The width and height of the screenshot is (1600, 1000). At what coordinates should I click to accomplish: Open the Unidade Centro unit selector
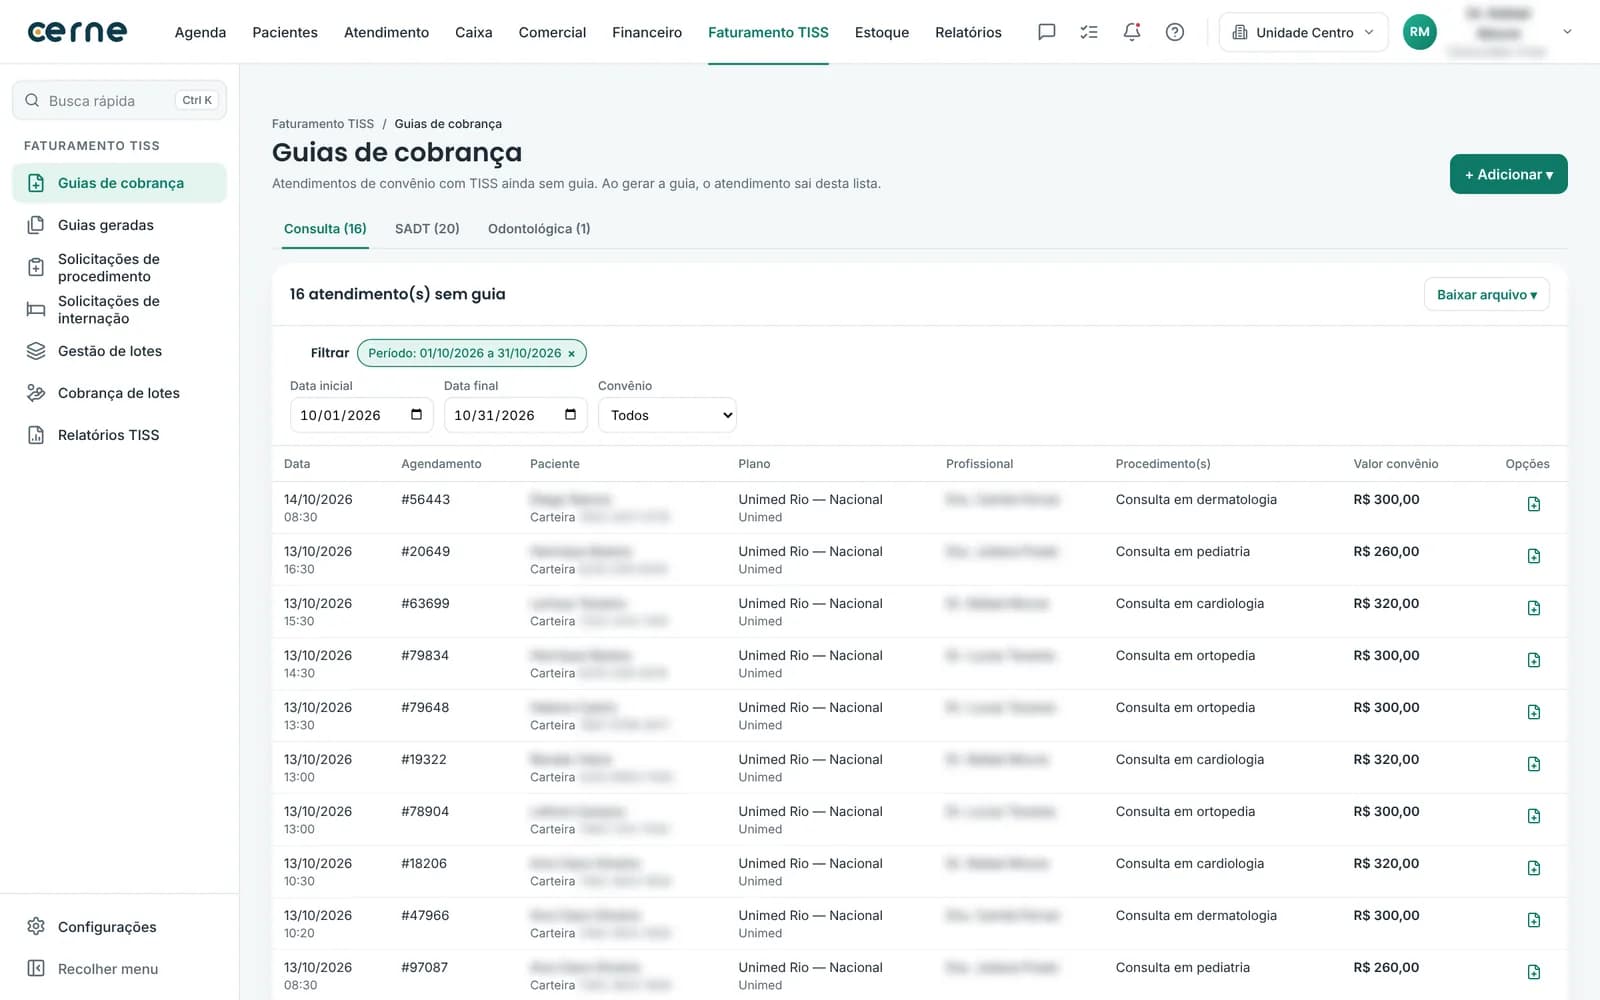[x=1303, y=32]
